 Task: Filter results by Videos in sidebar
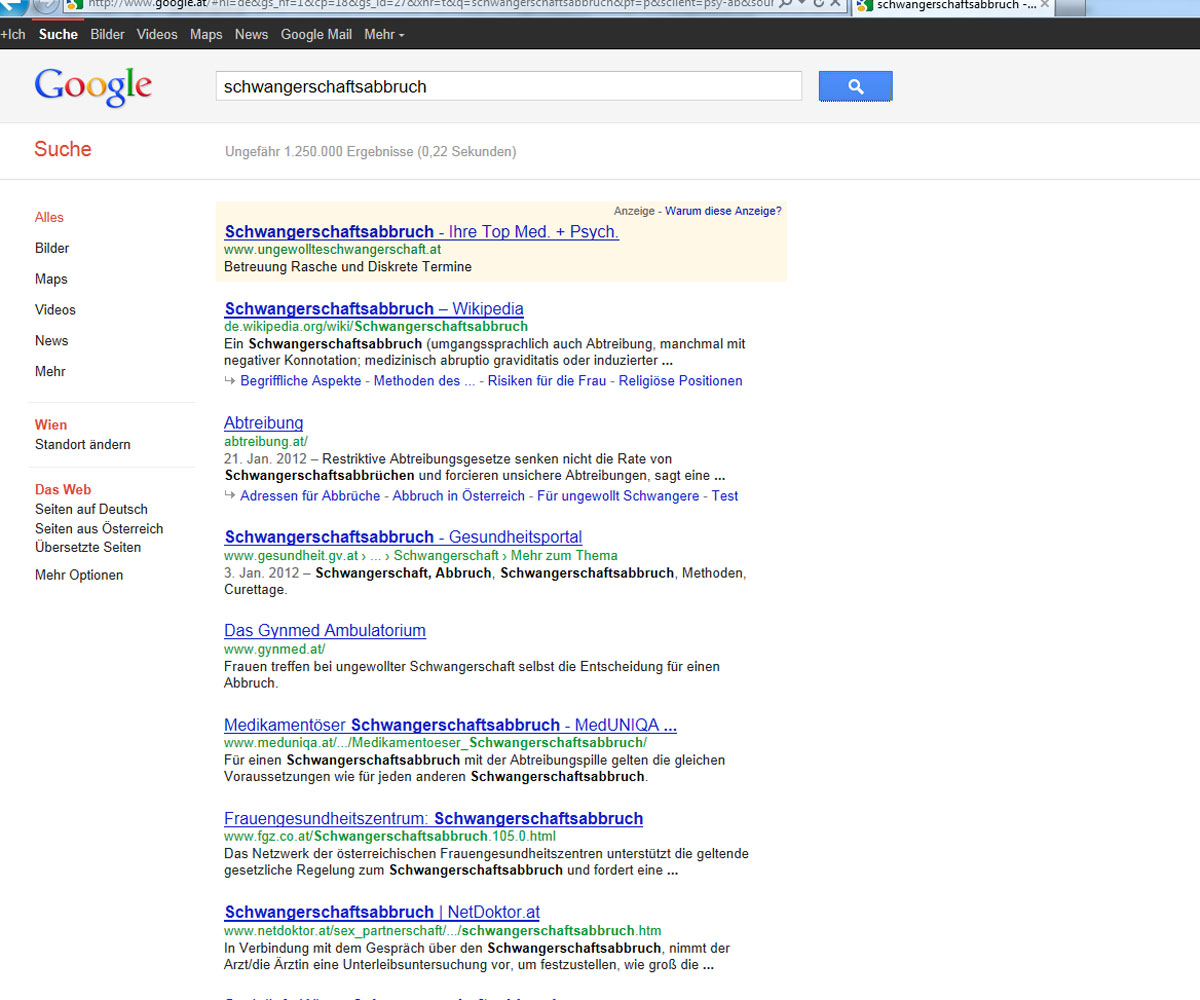[x=55, y=310]
